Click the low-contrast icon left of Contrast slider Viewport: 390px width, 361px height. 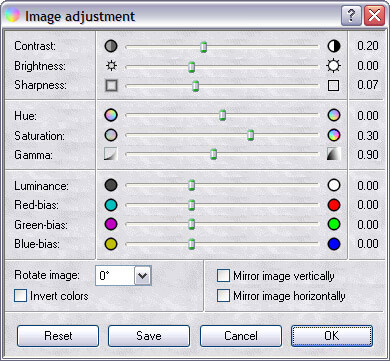click(x=111, y=46)
